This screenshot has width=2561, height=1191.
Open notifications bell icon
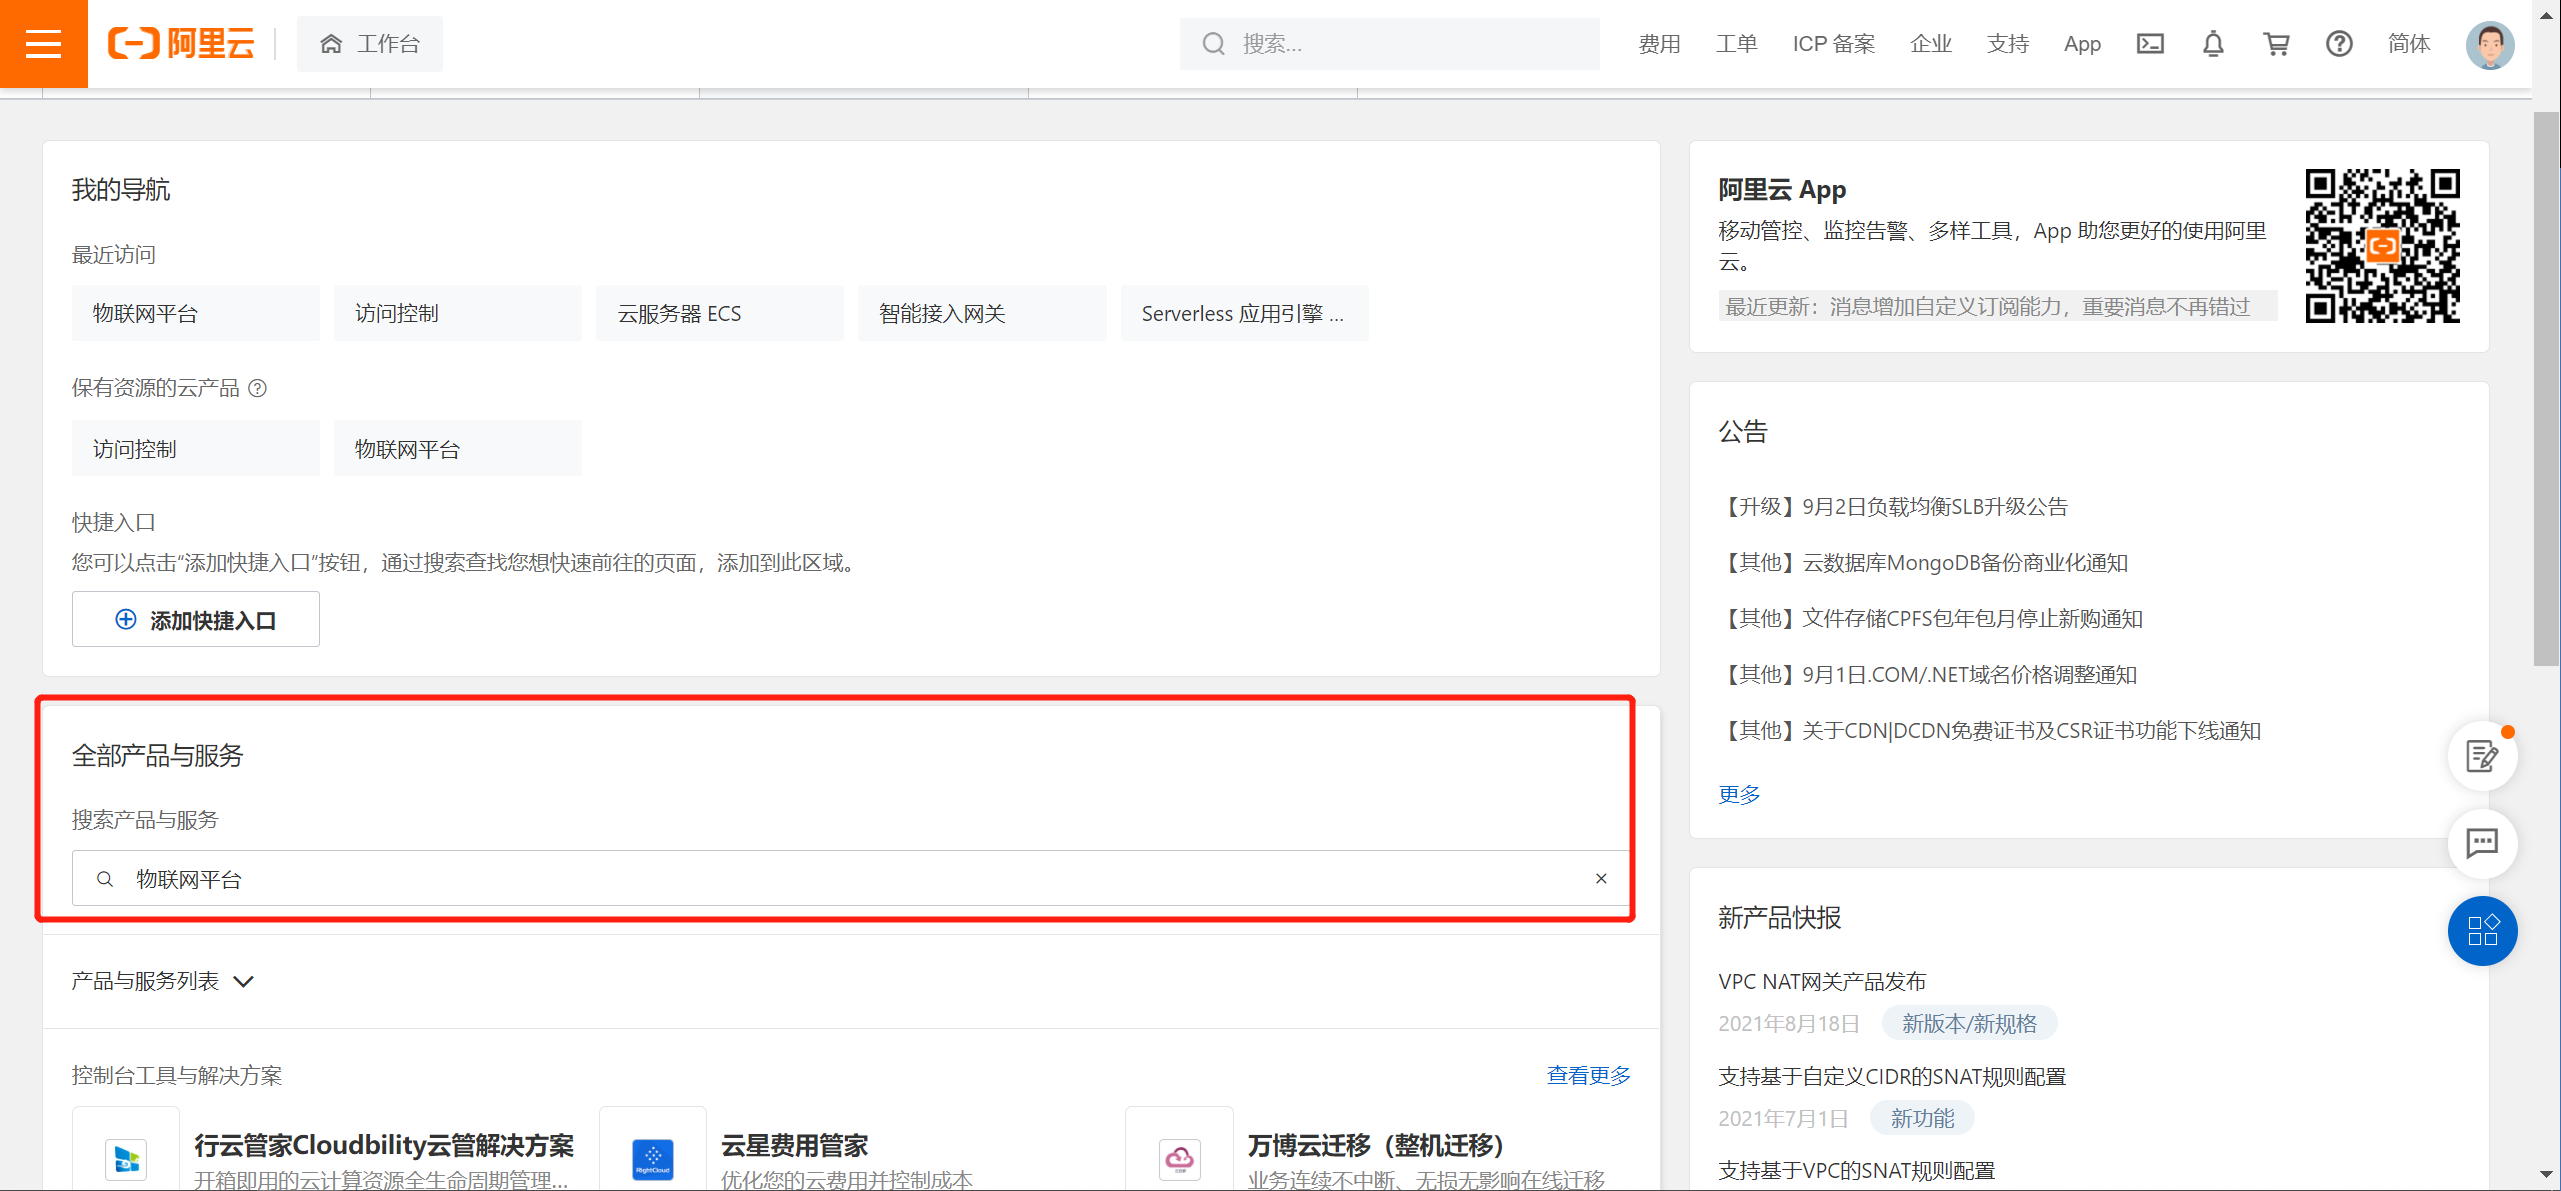pyautogui.click(x=2213, y=44)
